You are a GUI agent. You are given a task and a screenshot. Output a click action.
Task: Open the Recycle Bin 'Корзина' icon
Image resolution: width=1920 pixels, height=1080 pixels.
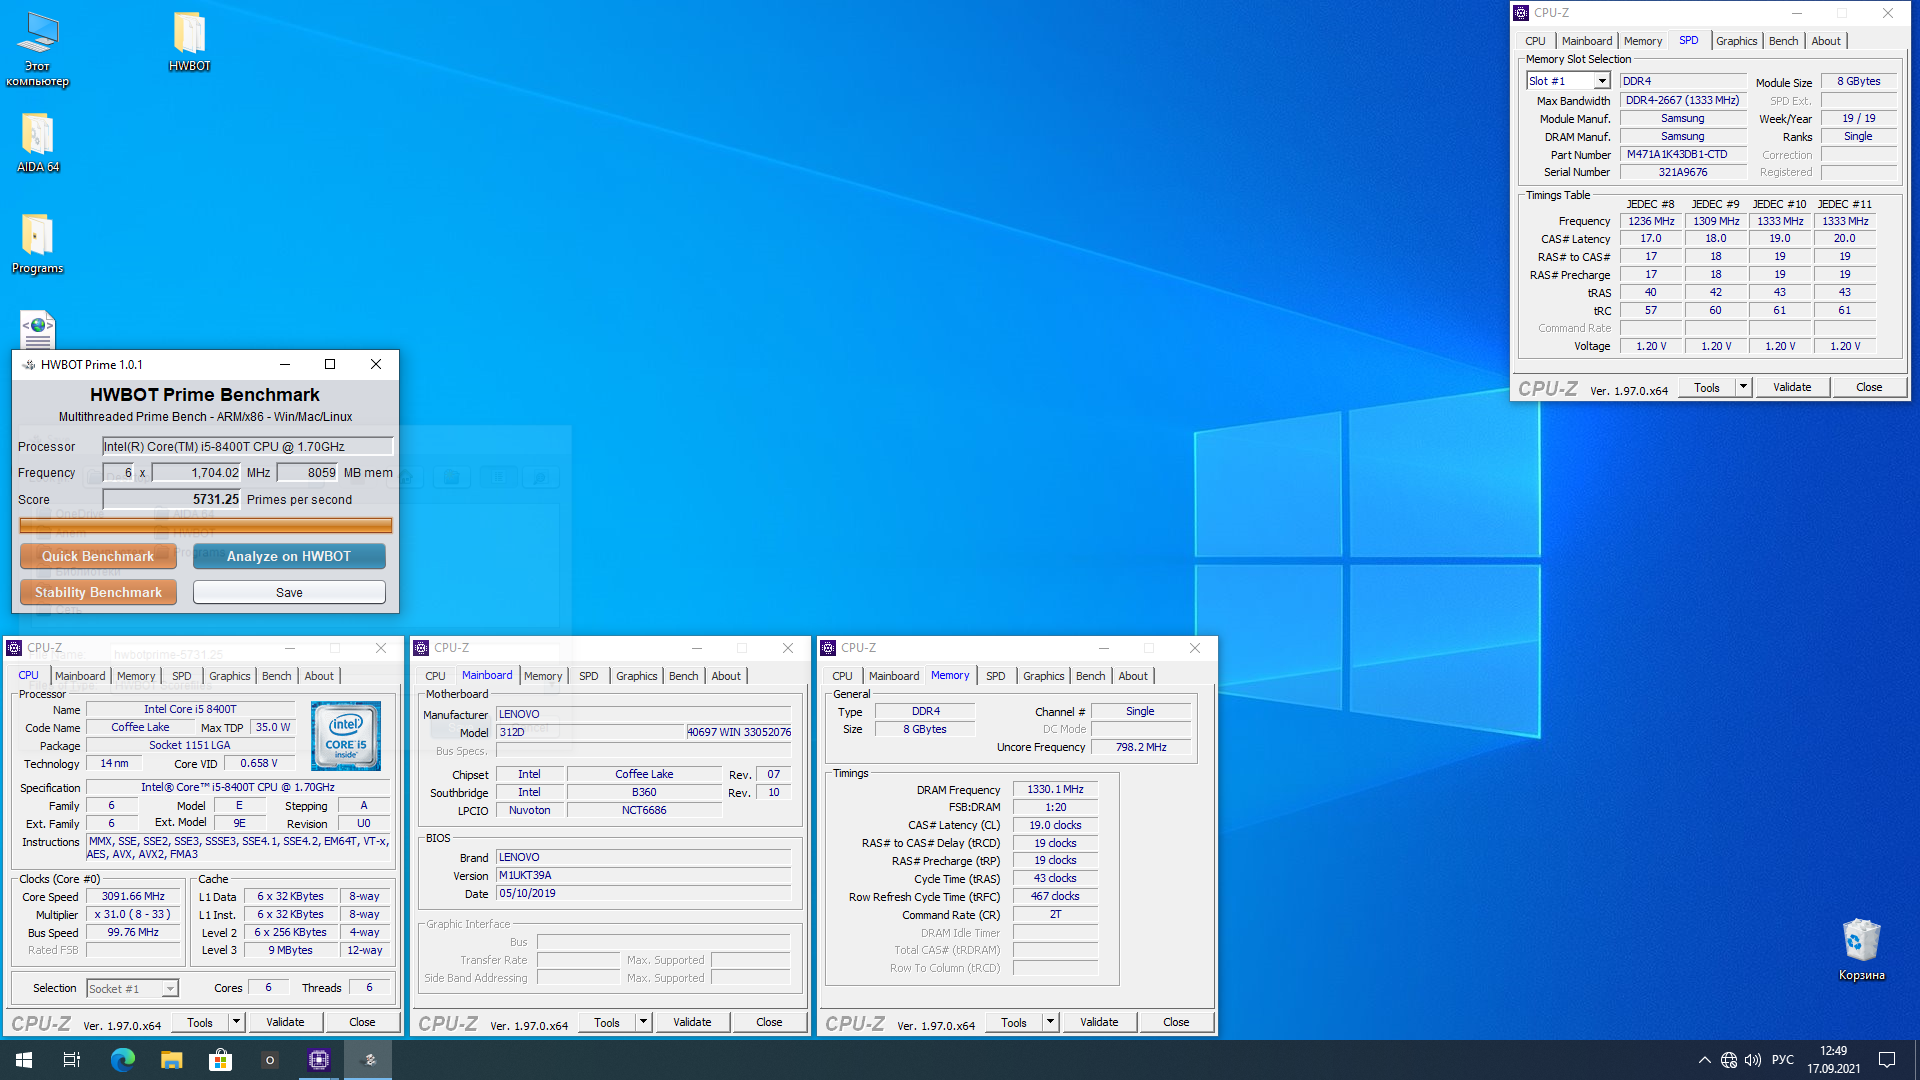[x=1861, y=950]
